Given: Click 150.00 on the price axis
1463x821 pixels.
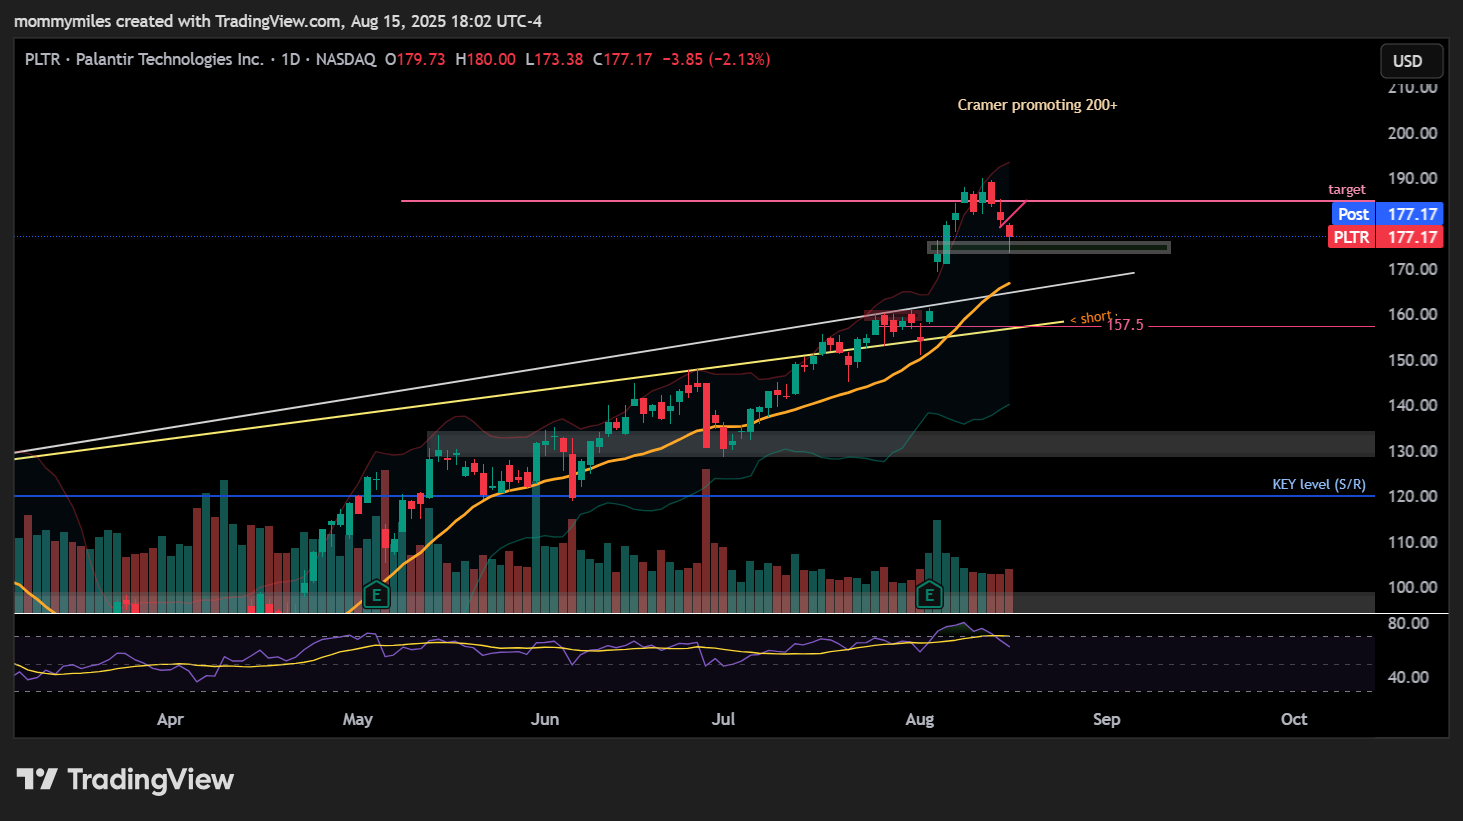Looking at the screenshot, I should tap(1412, 360).
